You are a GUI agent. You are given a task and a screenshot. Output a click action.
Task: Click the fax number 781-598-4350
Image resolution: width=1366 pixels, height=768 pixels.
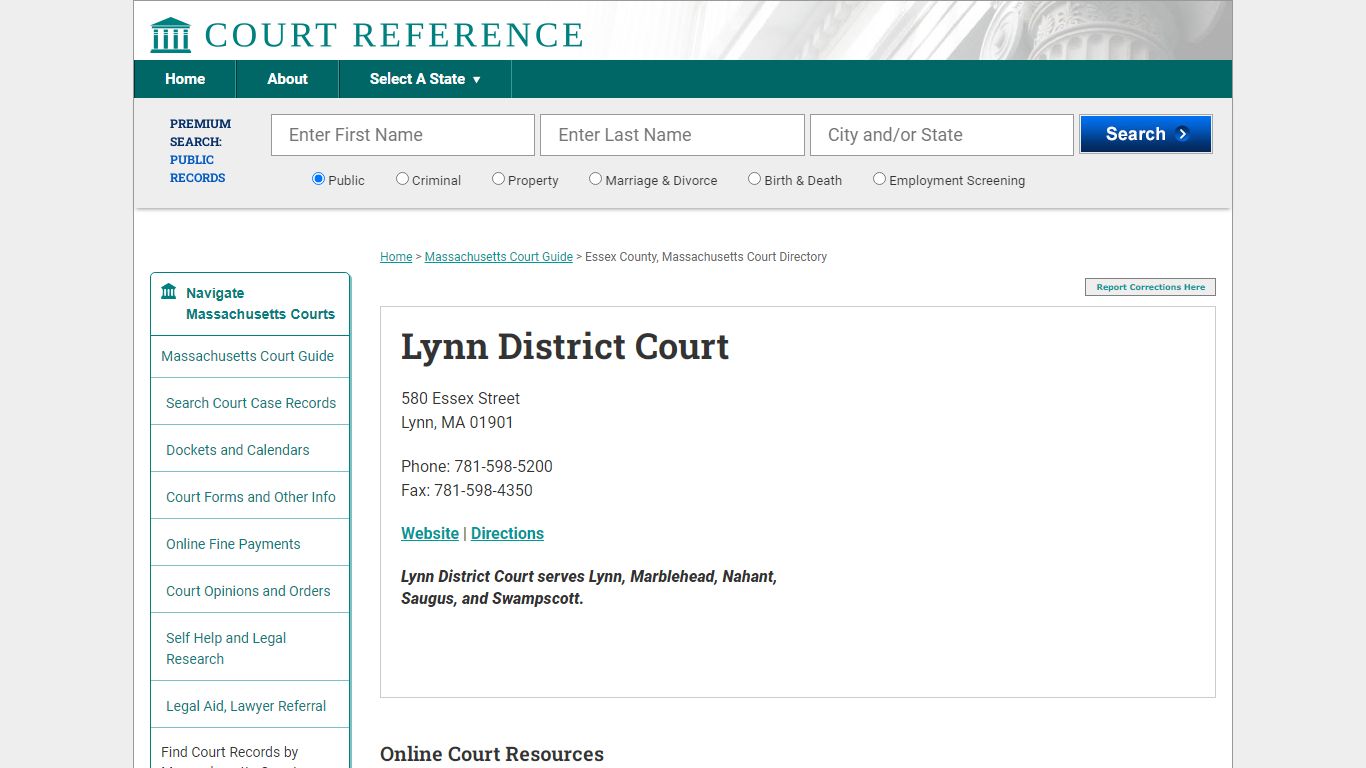pyautogui.click(x=483, y=490)
